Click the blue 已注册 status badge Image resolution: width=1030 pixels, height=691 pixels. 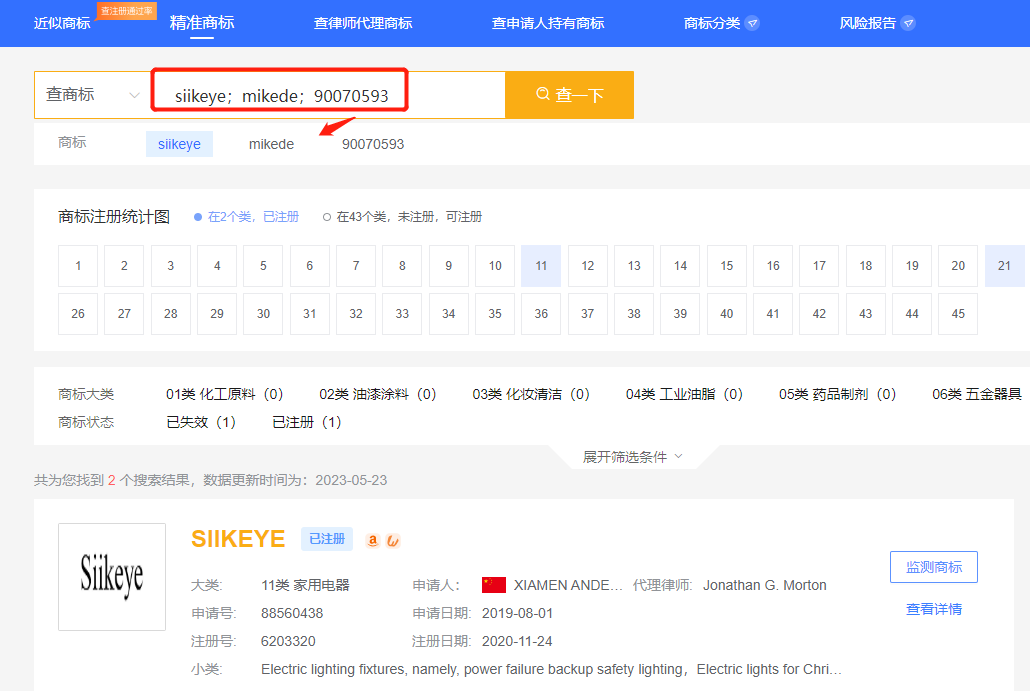327,538
